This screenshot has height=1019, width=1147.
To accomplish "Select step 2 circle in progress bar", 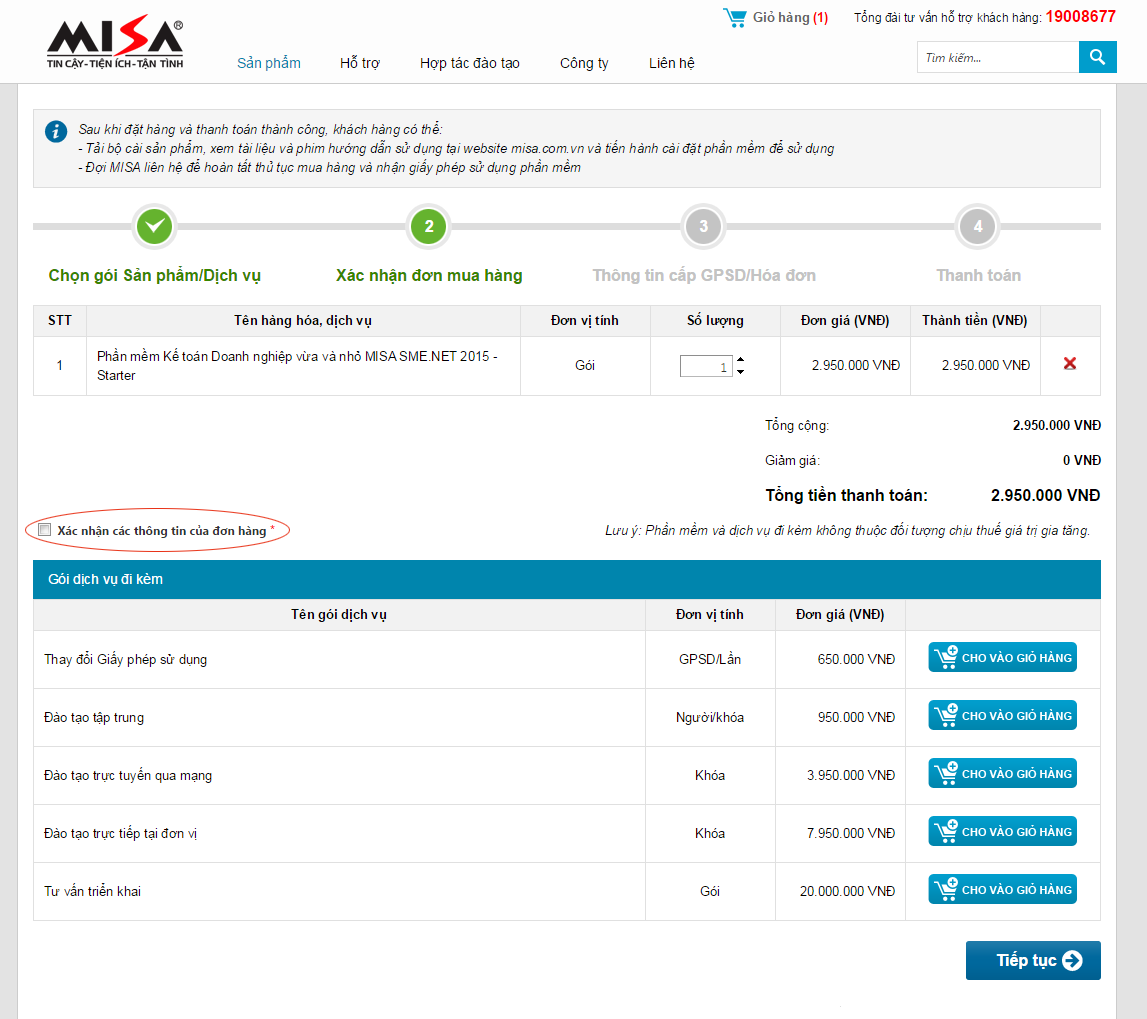I will [x=429, y=226].
